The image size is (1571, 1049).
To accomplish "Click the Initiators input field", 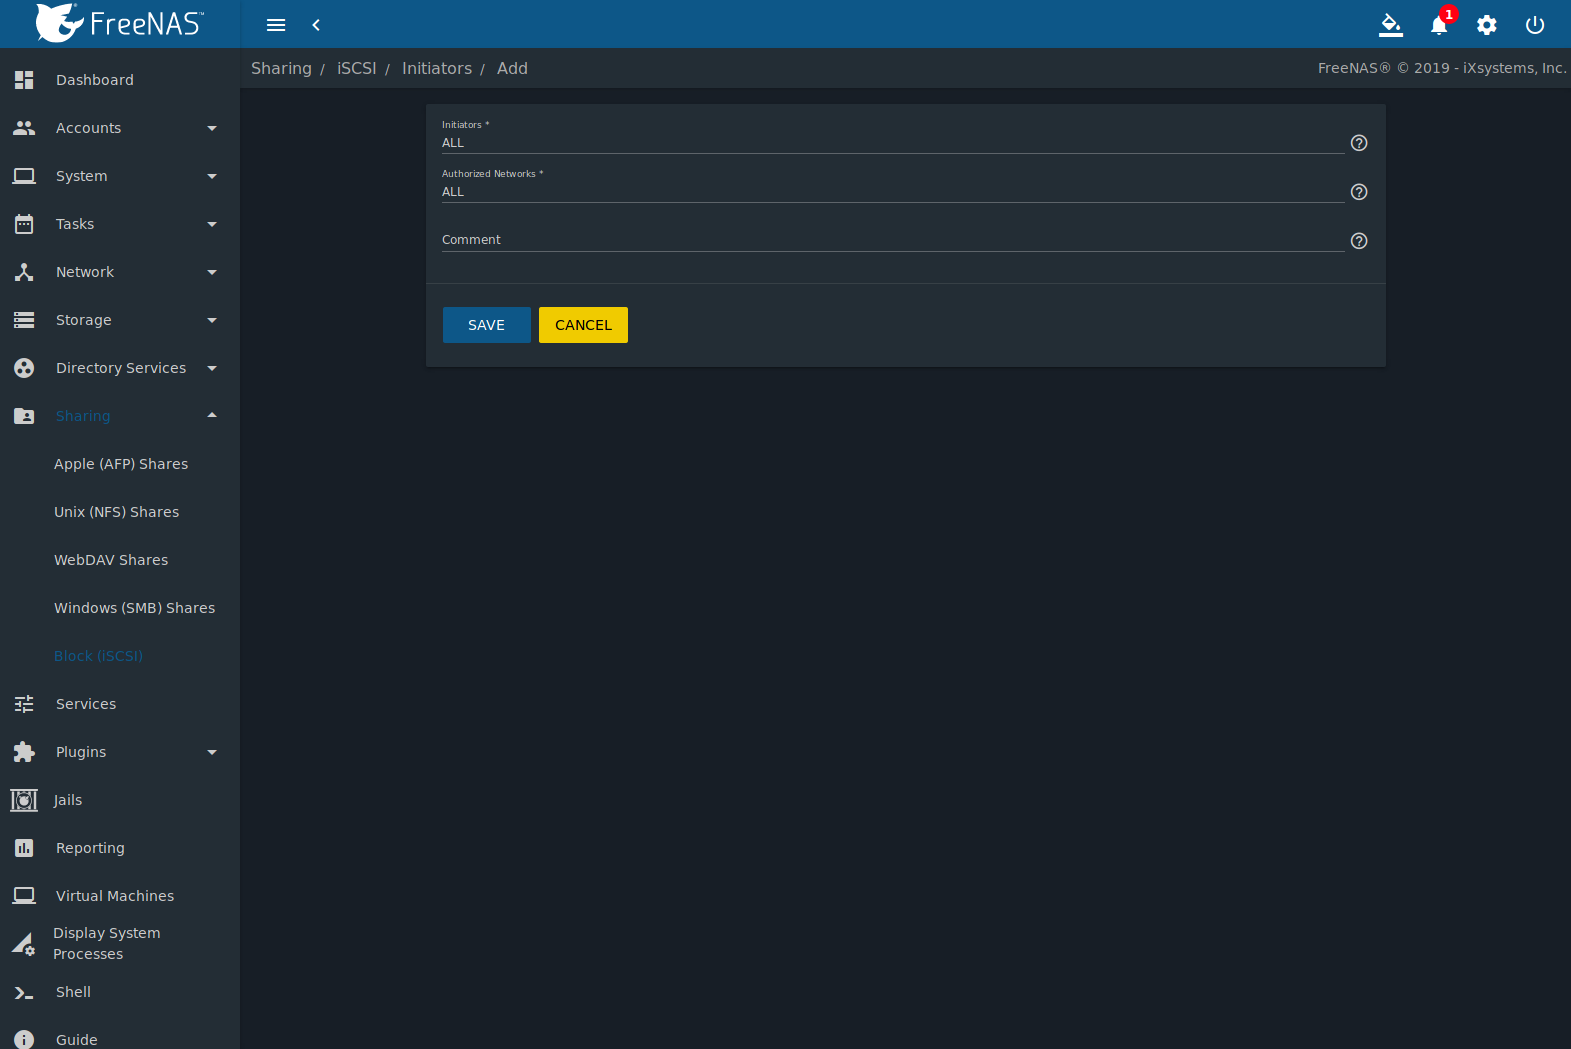I will pos(893,143).
